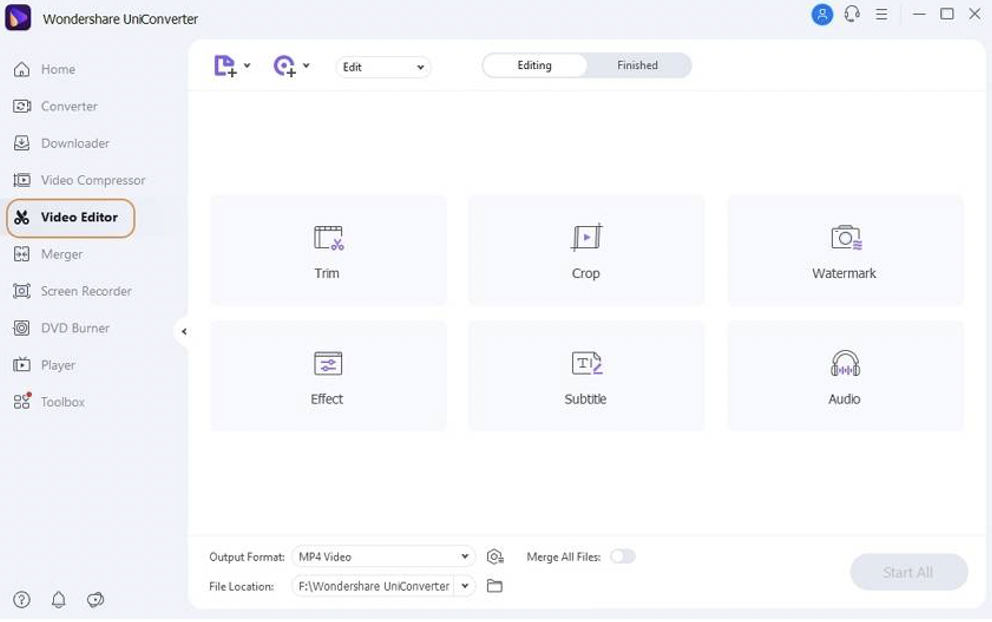Screen dimensions: 992x622
Task: Open the Effect adjustment tool
Action: coord(328,376)
